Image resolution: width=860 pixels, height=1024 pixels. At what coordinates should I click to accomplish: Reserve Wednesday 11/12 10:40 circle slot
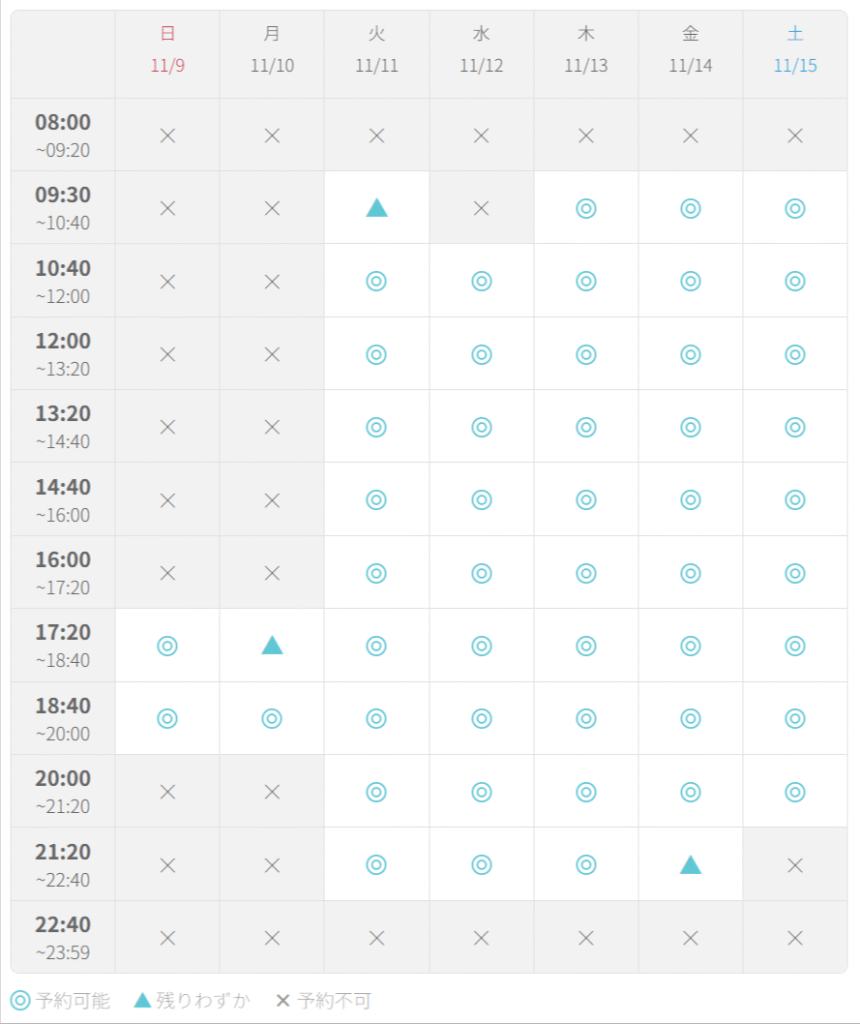481,281
